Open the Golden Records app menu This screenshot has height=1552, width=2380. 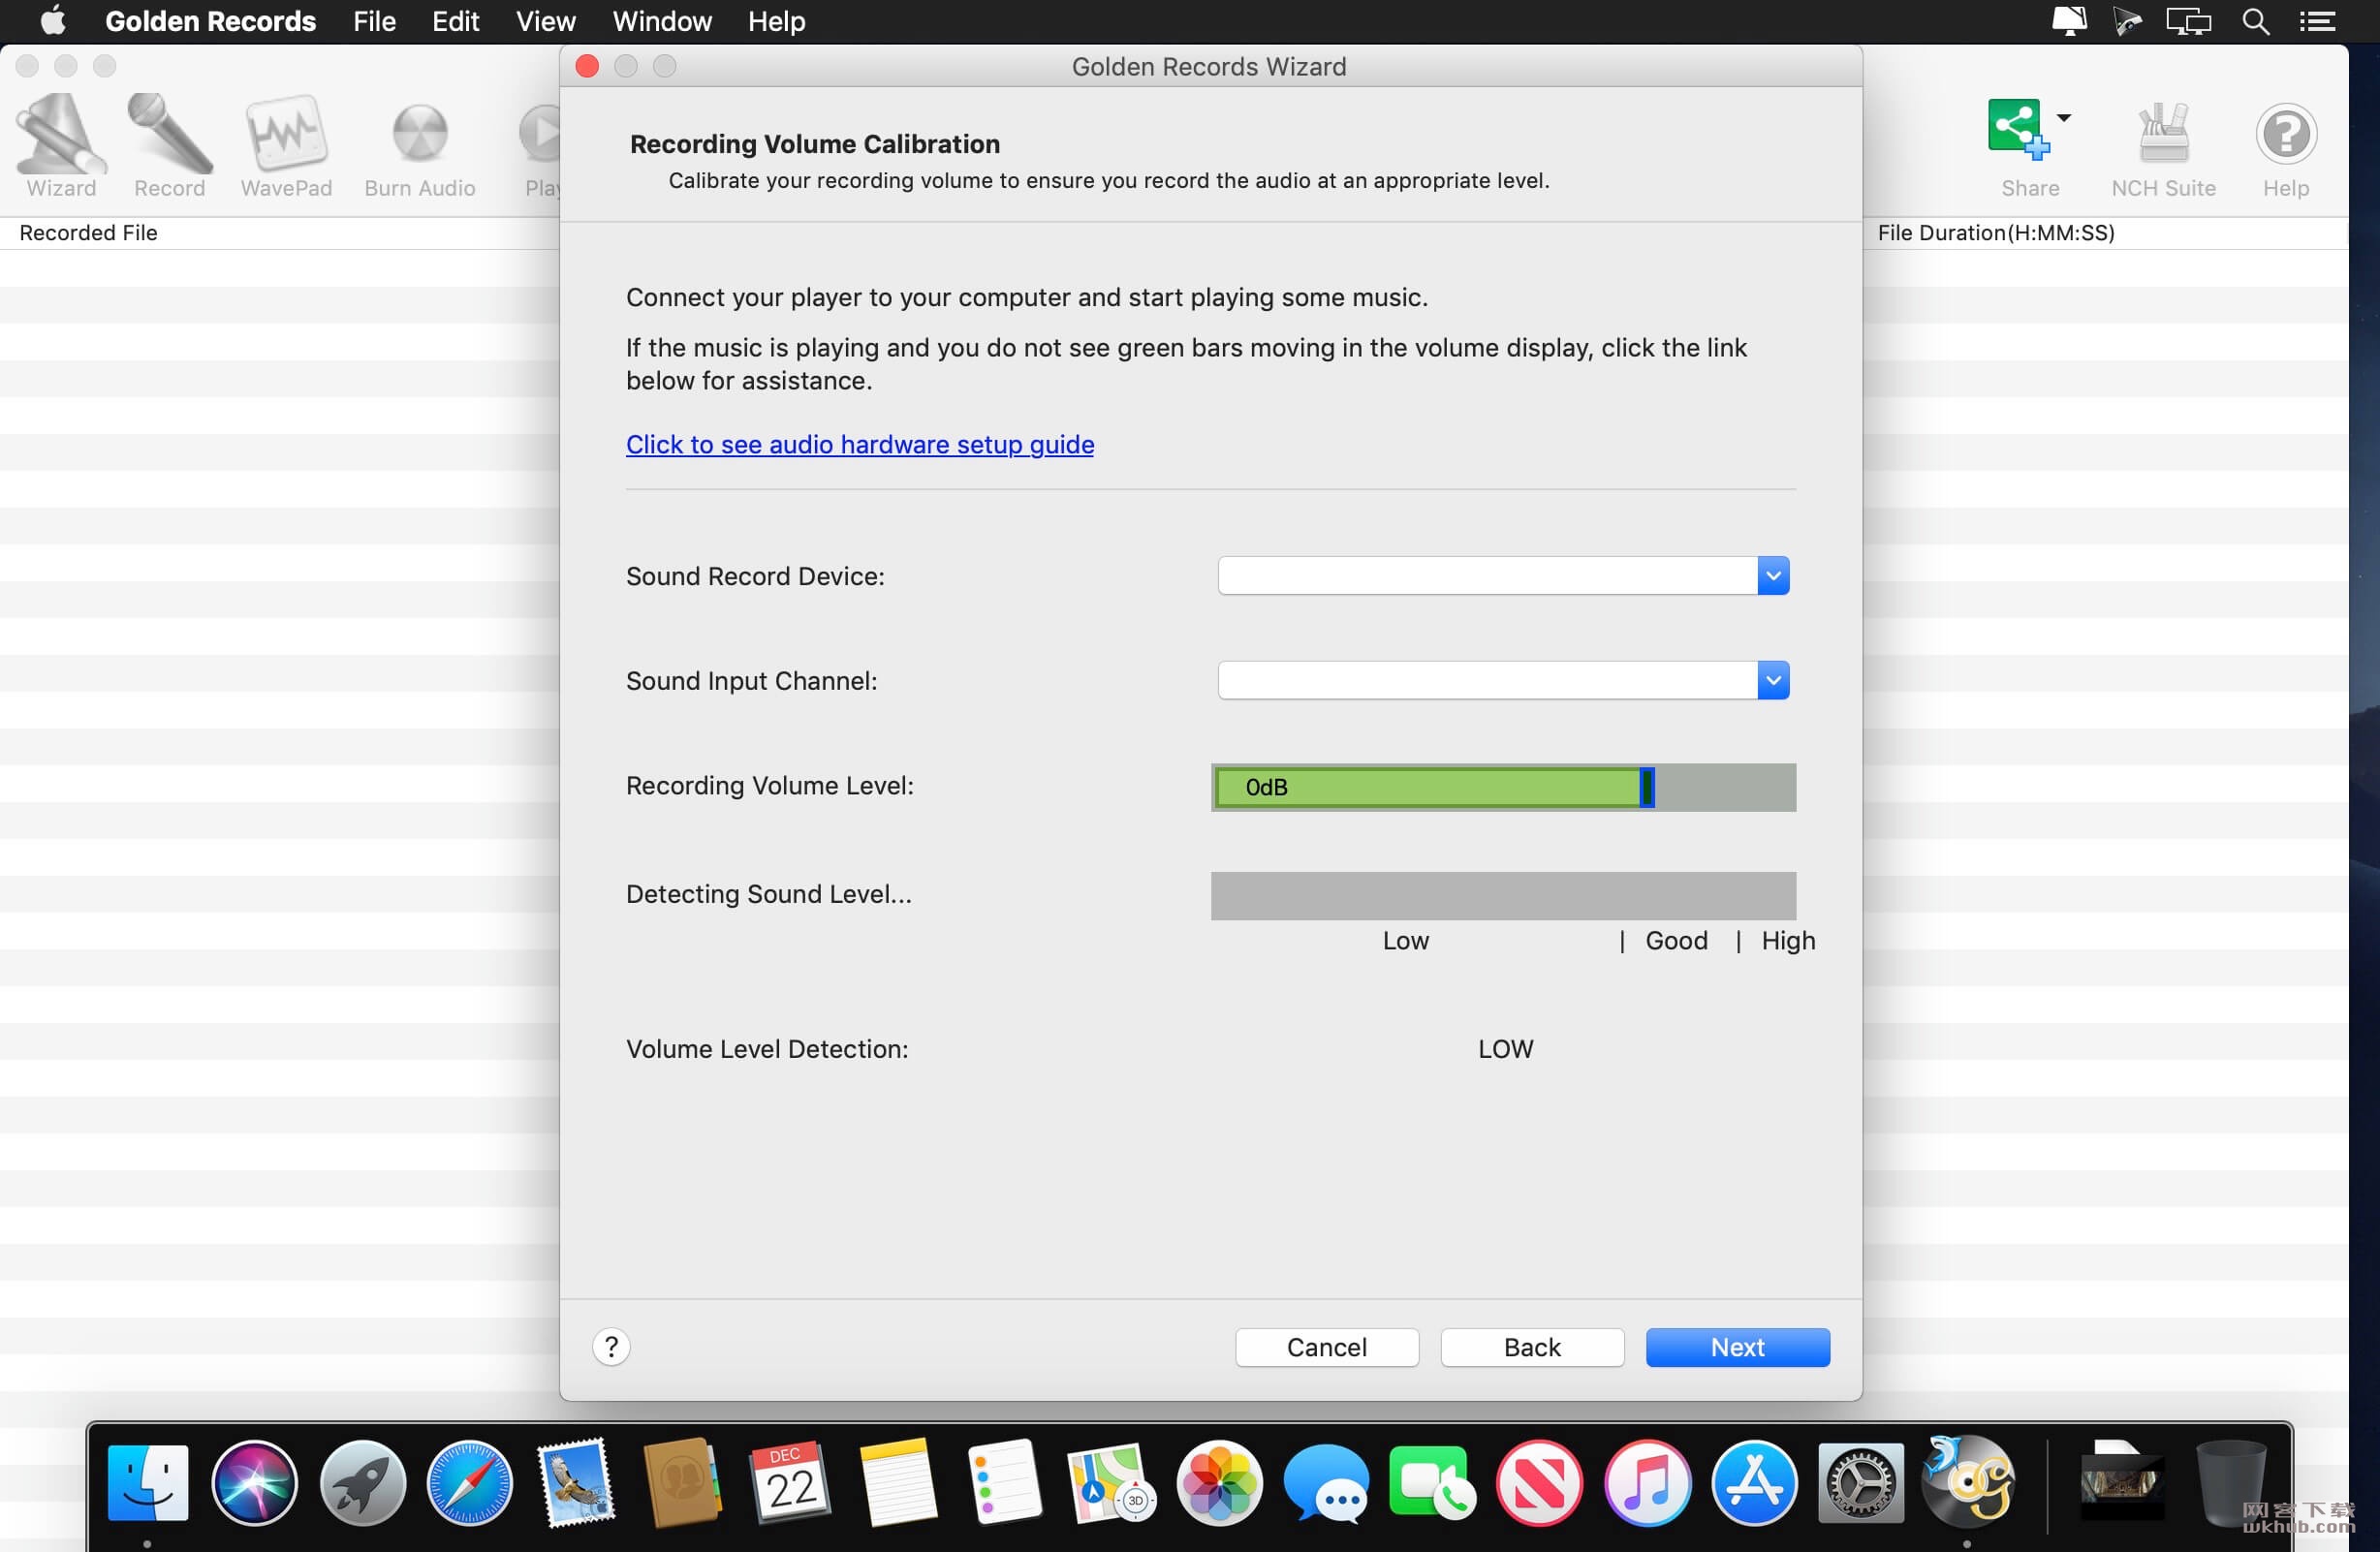tap(210, 21)
